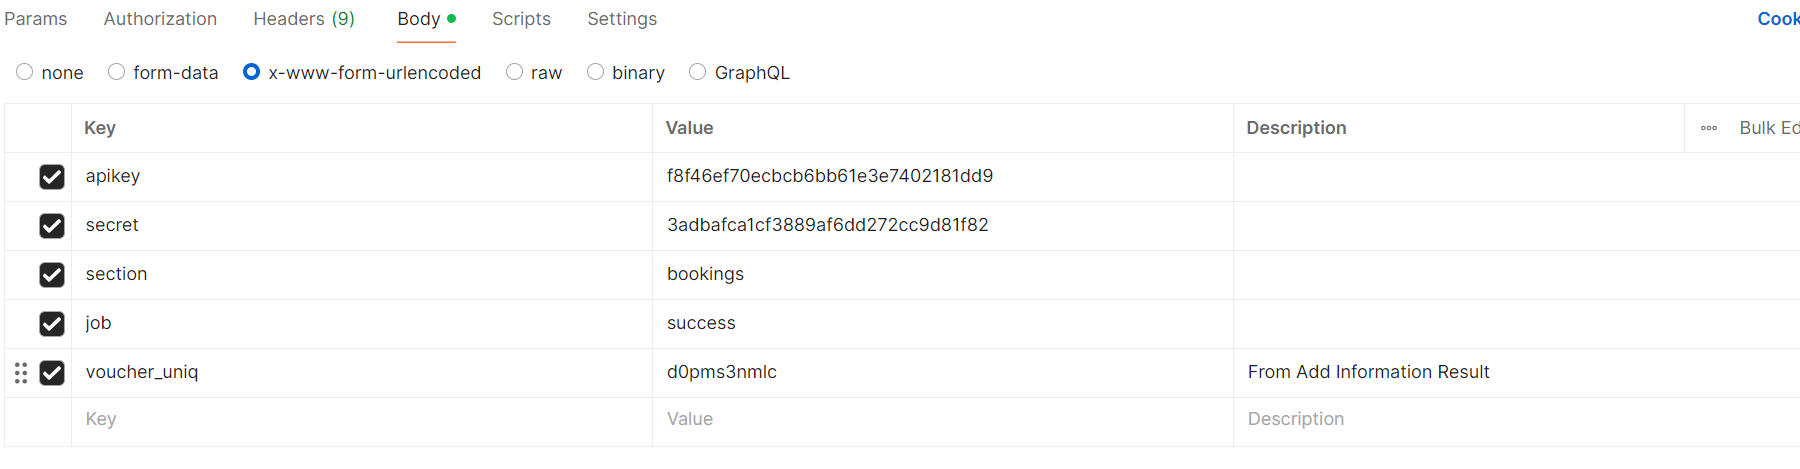Open the three-dots column options menu
Viewport: 1800px width, 469px height.
click(1709, 128)
